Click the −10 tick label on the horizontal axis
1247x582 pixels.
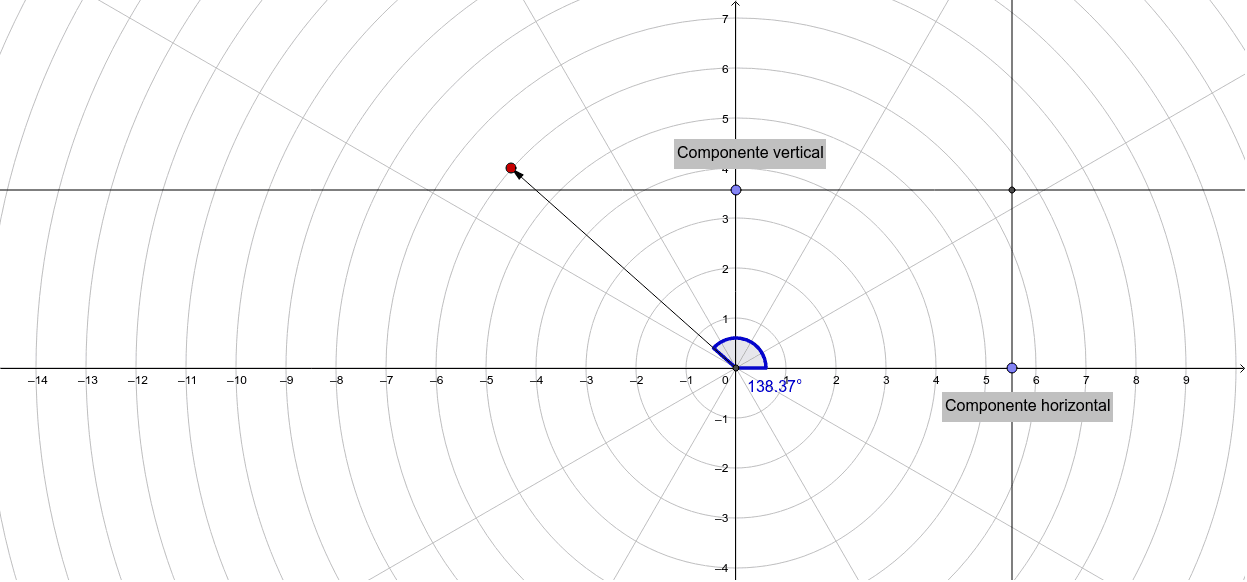(236, 380)
